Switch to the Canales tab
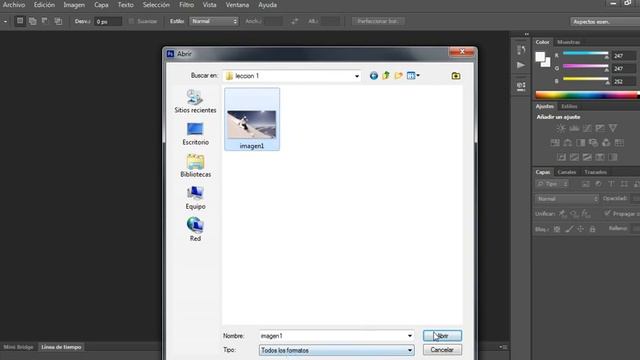 click(567, 172)
